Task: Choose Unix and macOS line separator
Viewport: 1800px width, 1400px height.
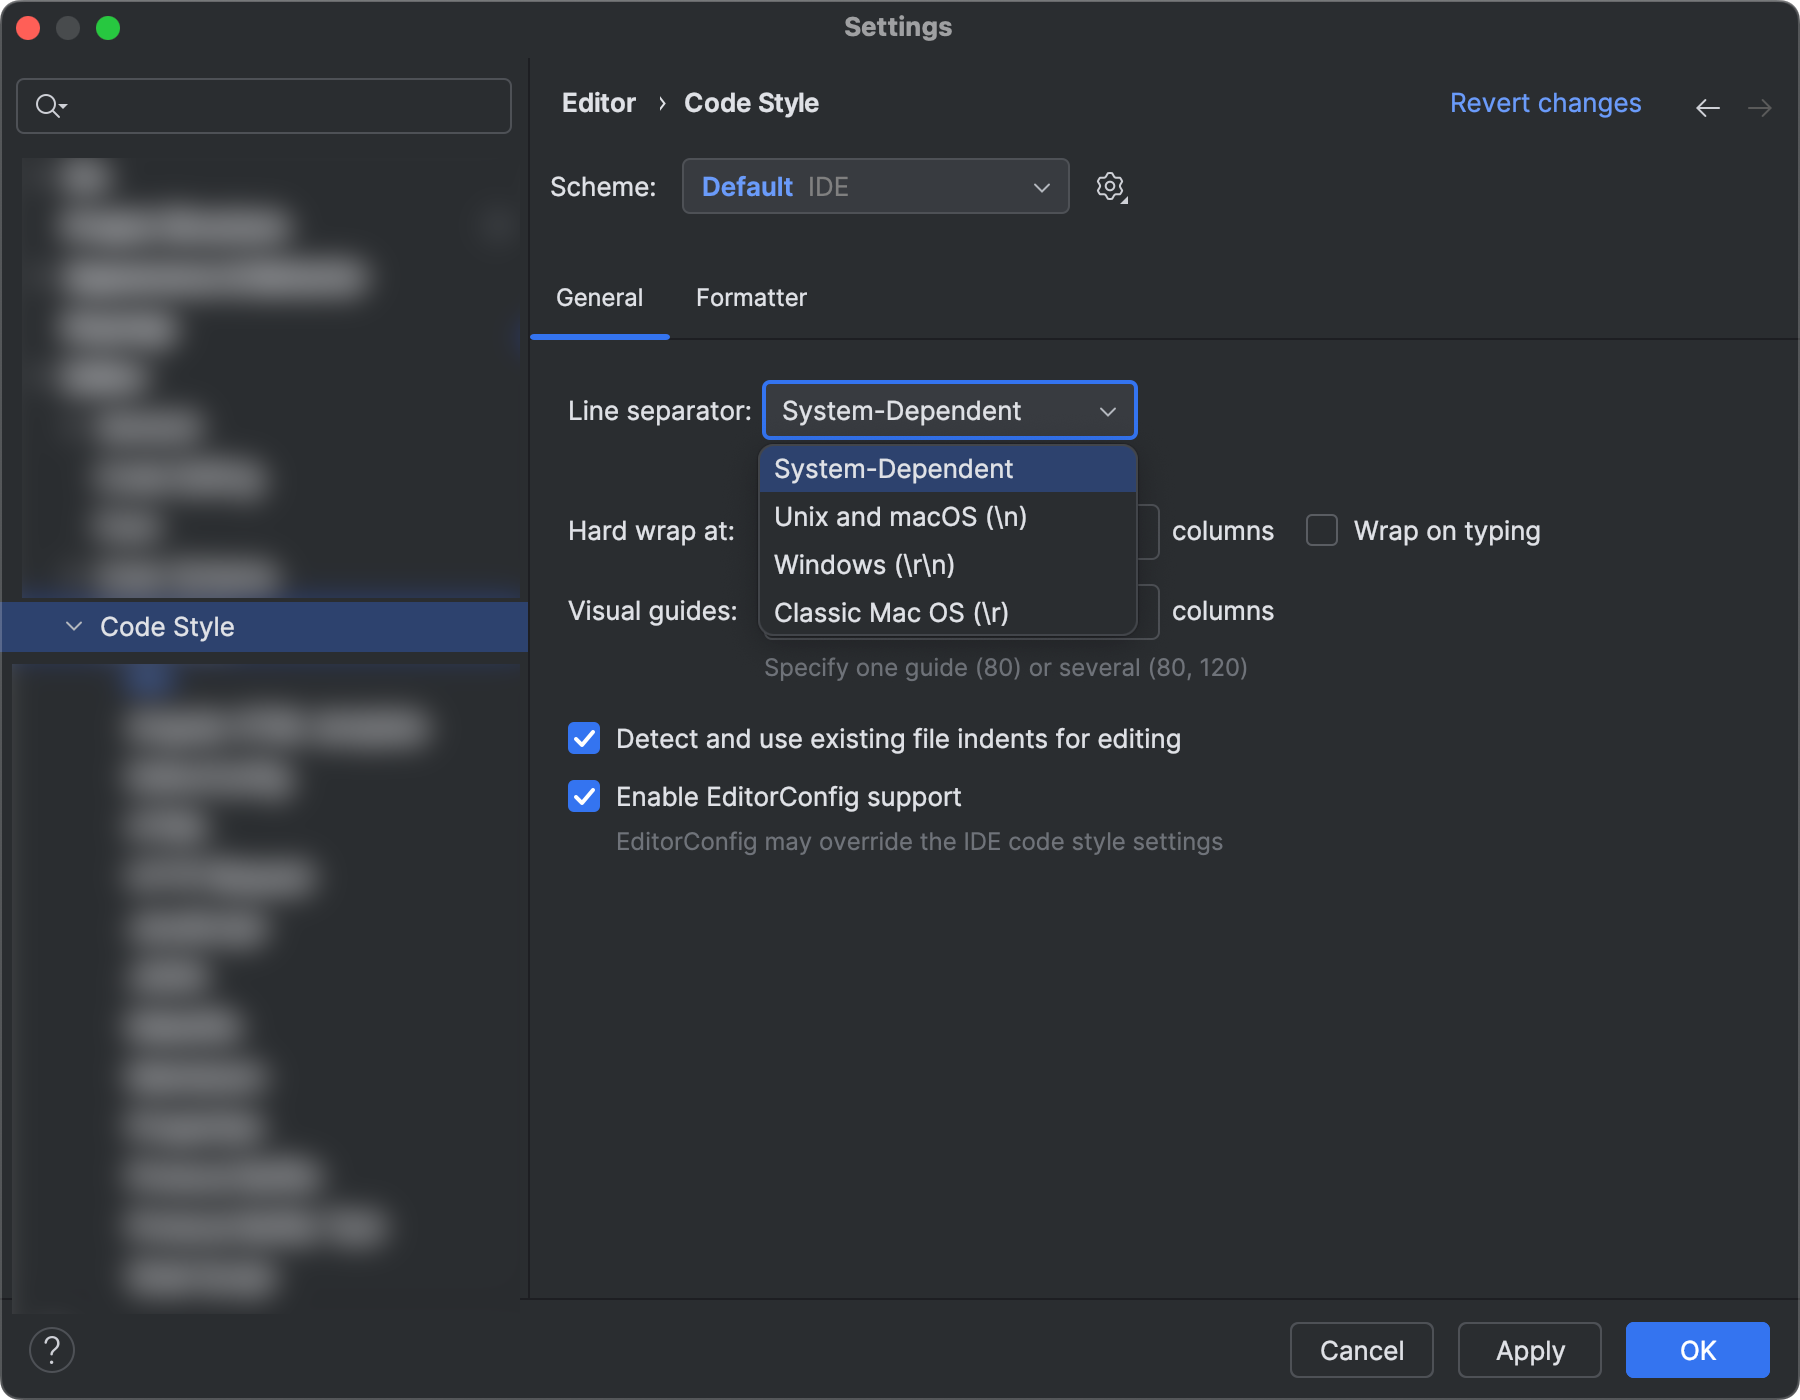Action: [x=898, y=516]
